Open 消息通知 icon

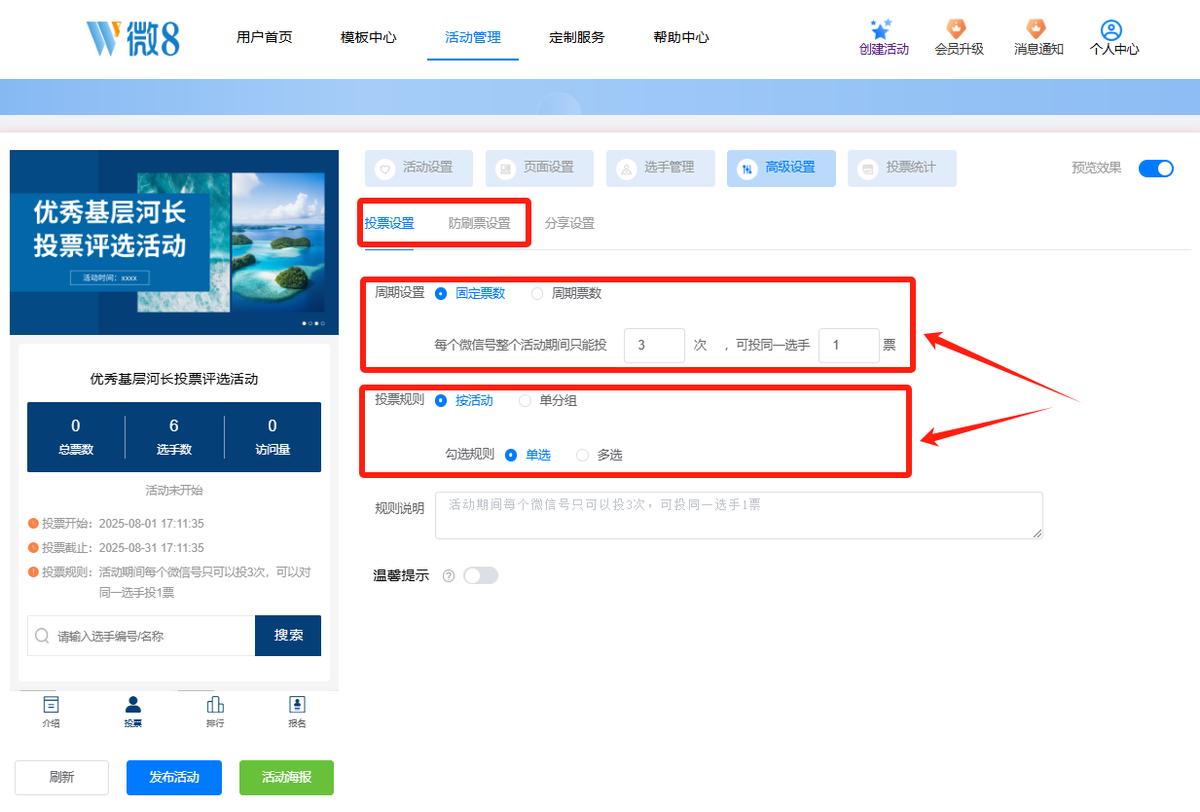(x=1036, y=29)
